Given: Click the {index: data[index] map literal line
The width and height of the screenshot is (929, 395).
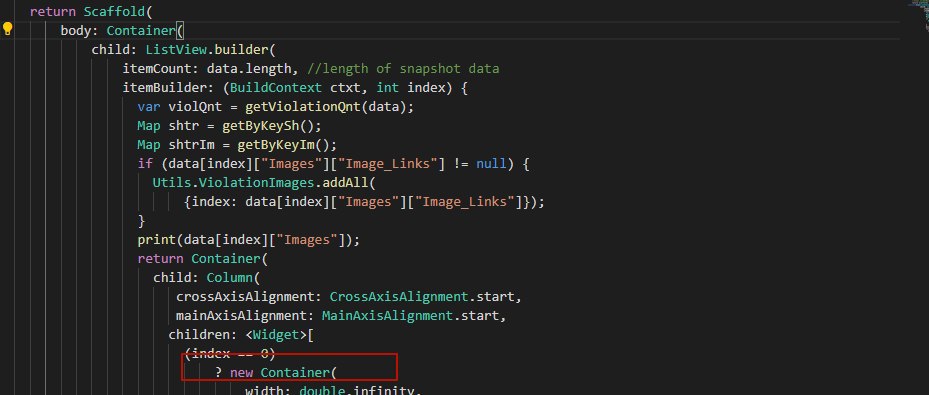Looking at the screenshot, I should tap(364, 202).
